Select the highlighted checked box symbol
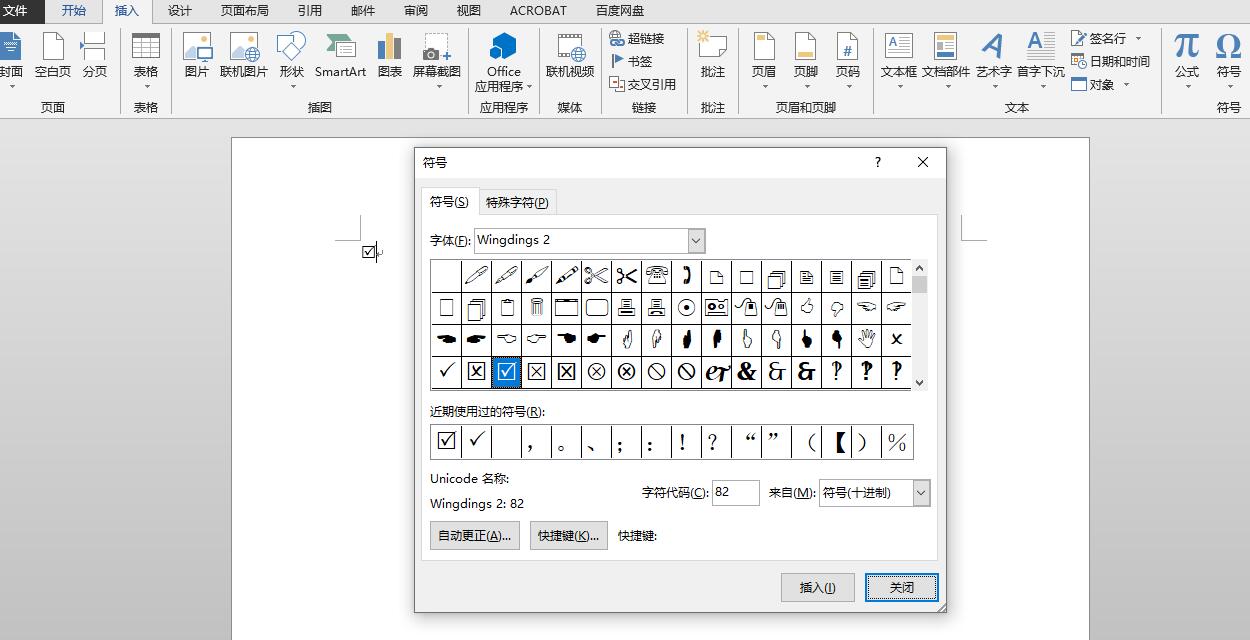 click(x=506, y=372)
